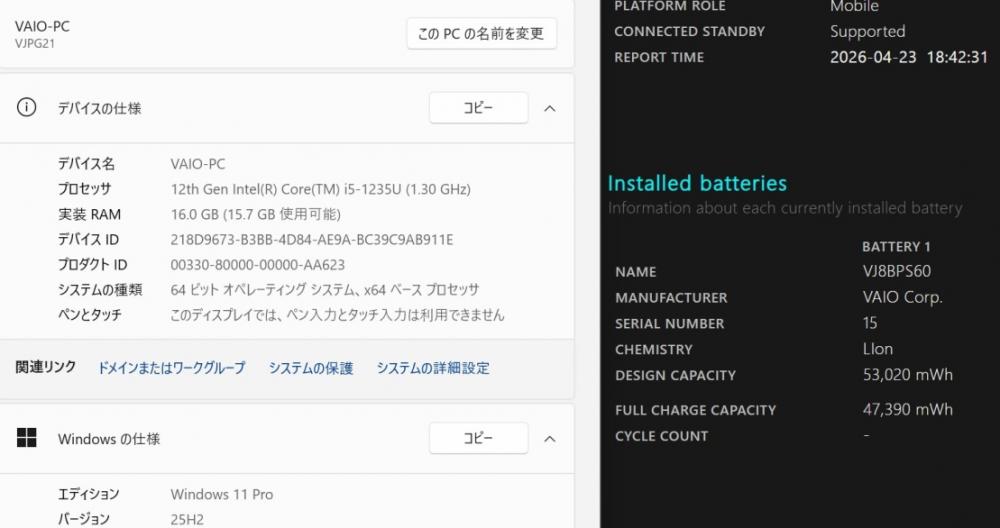Open the ドメインまたはワークグループ link
The image size is (1000, 528).
171,368
